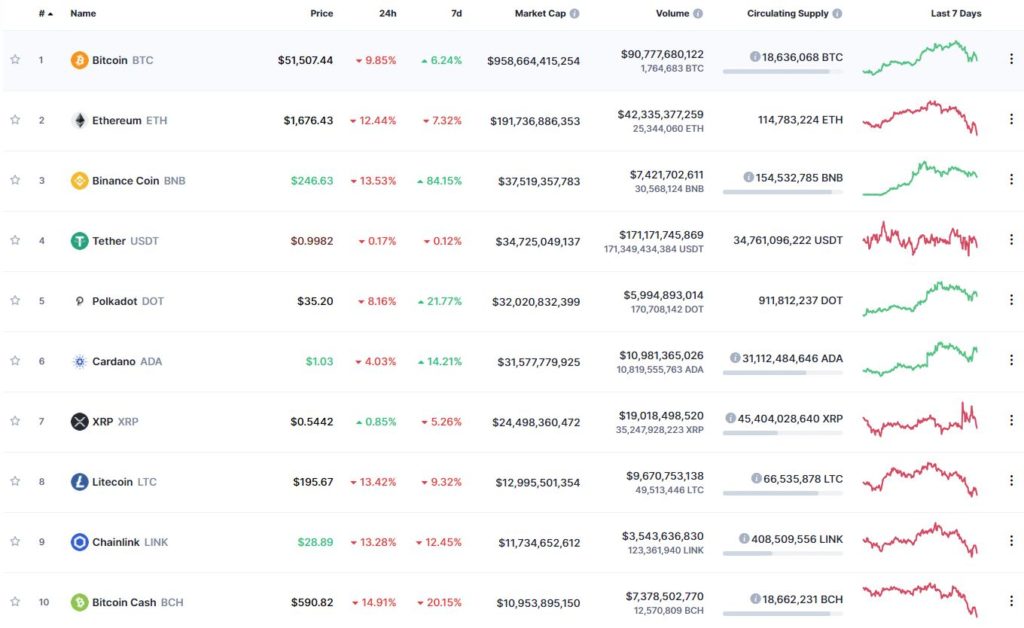Show Market Cap info tooltip icon
The width and height of the screenshot is (1024, 628).
pos(574,13)
